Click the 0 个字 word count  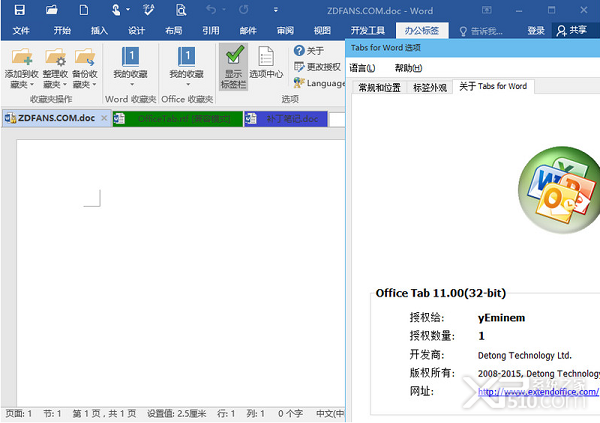click(x=290, y=413)
